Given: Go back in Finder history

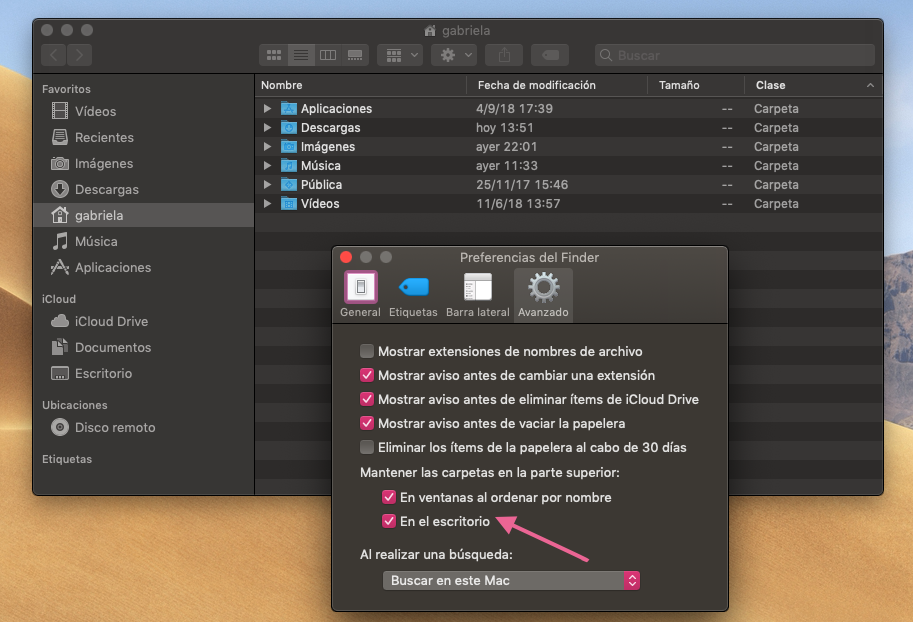Looking at the screenshot, I should [54, 55].
